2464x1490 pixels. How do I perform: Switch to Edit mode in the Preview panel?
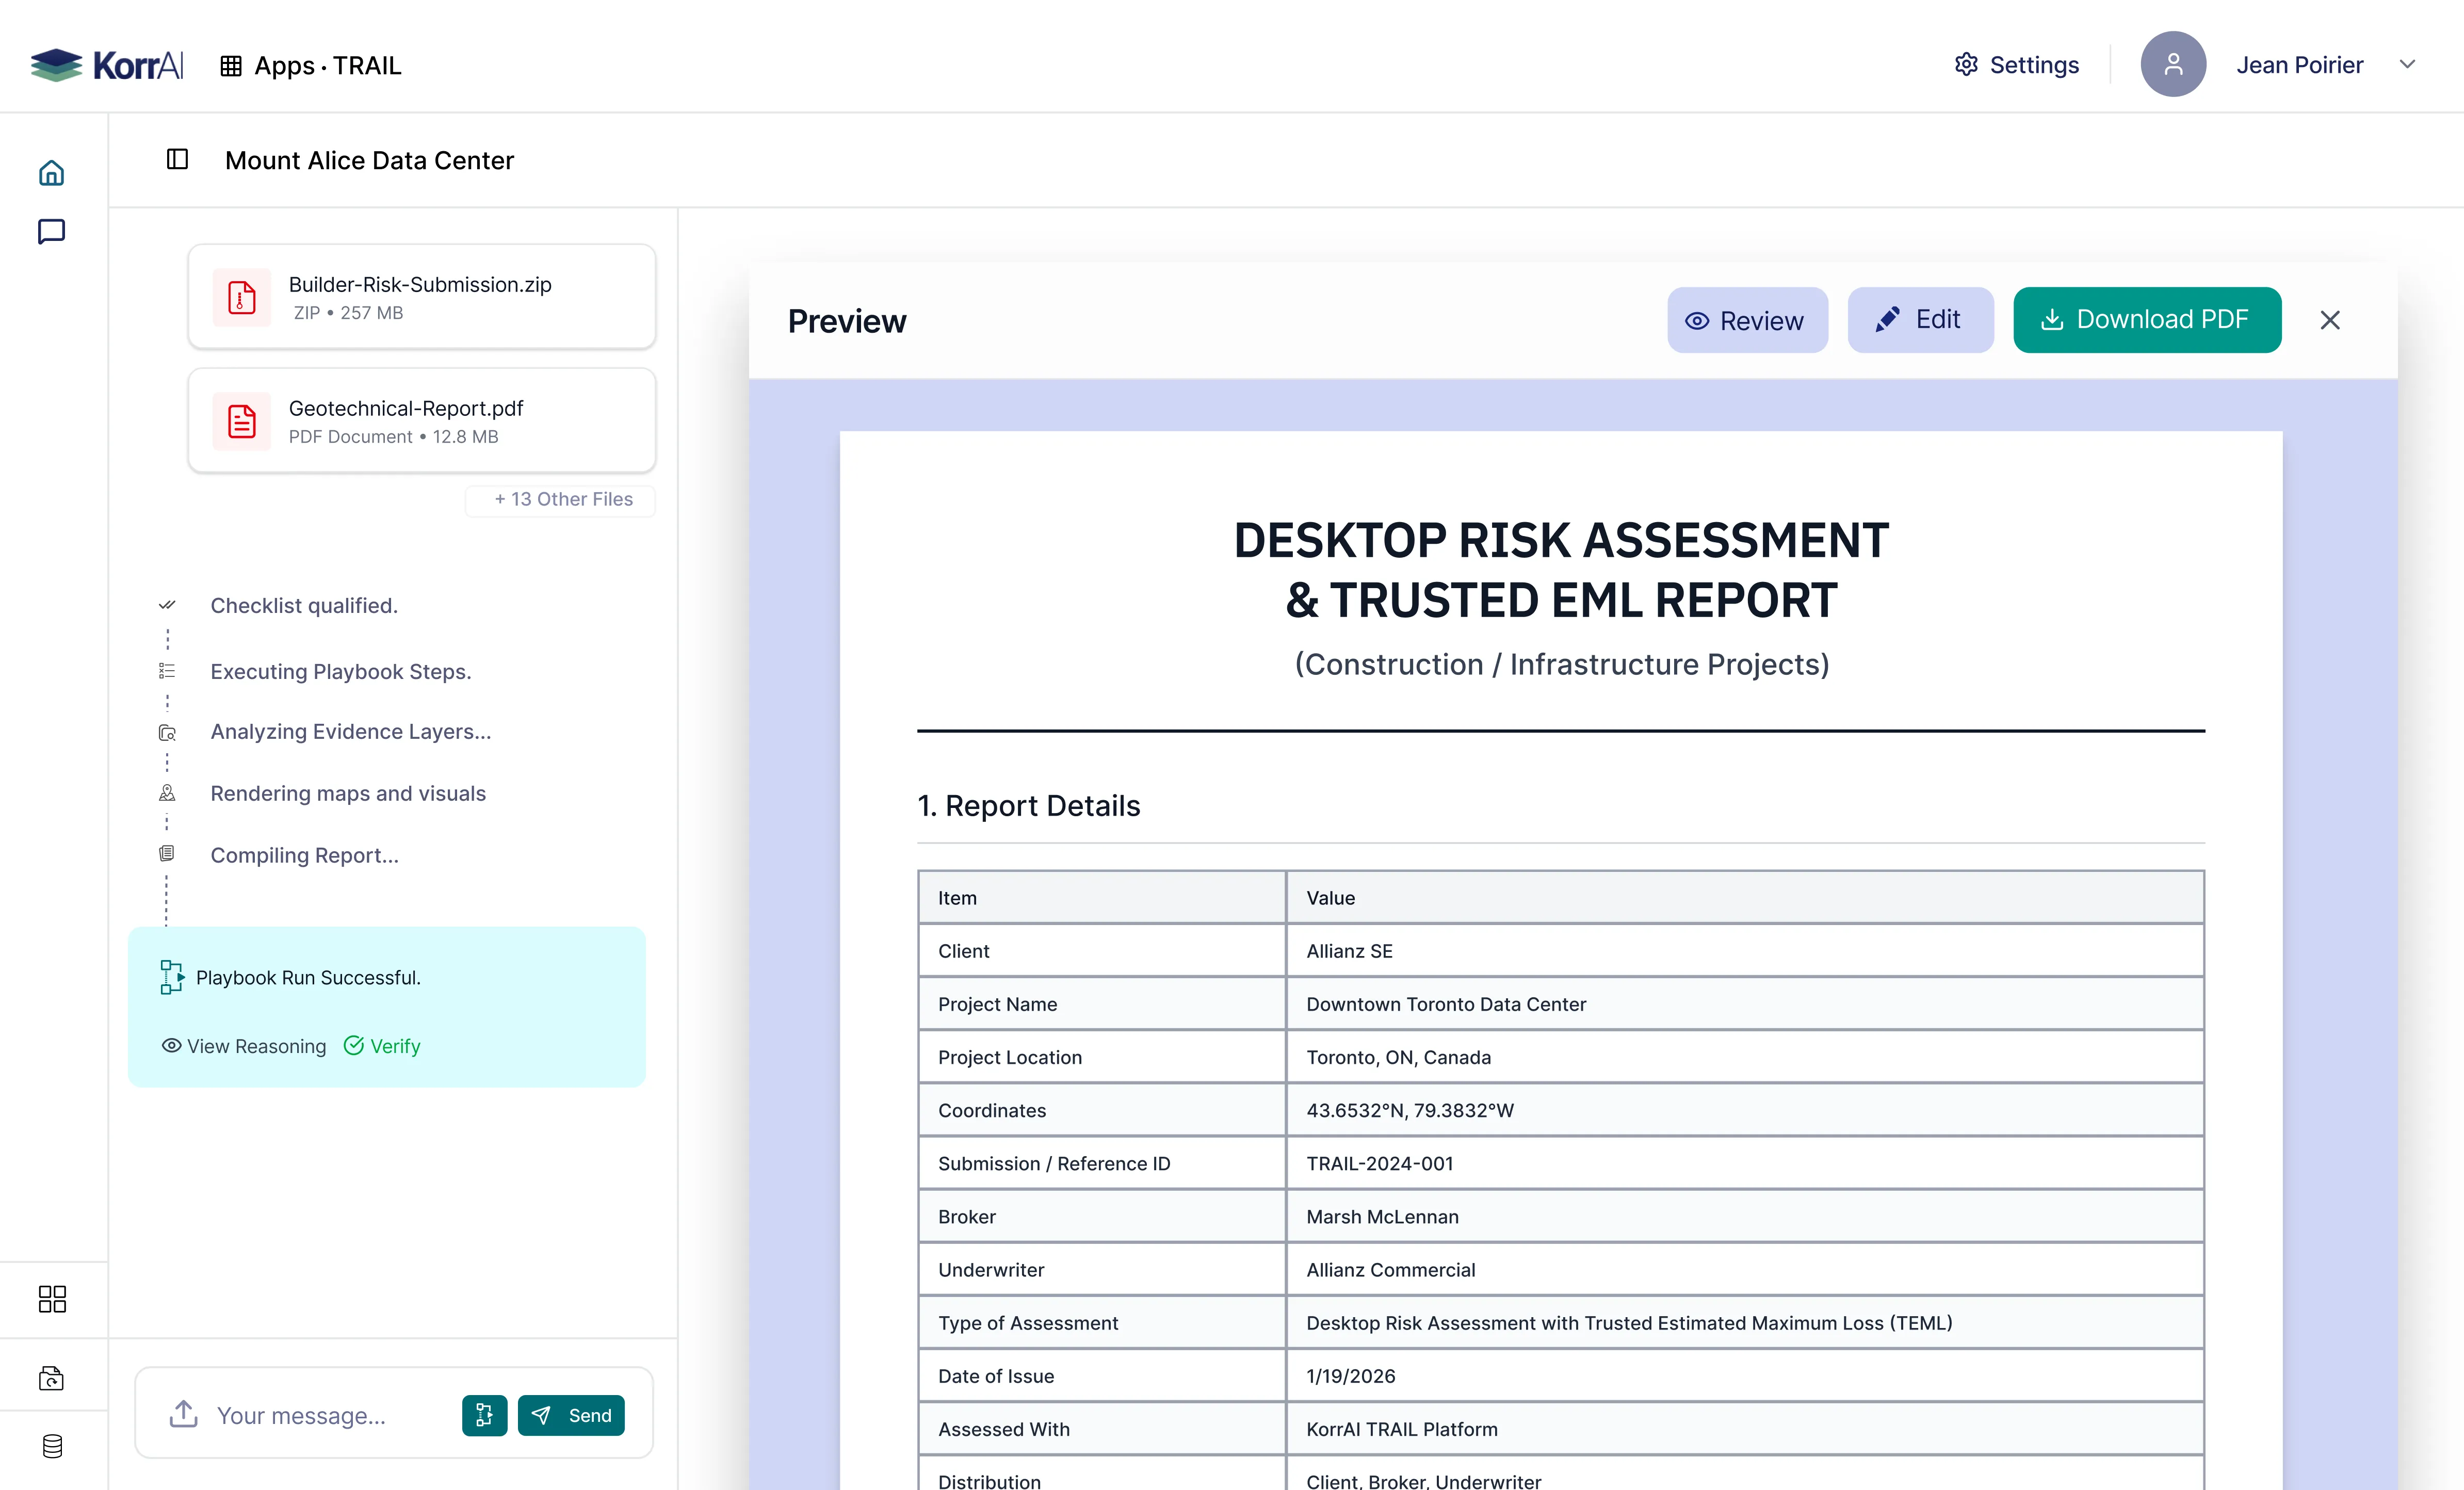coord(1919,320)
